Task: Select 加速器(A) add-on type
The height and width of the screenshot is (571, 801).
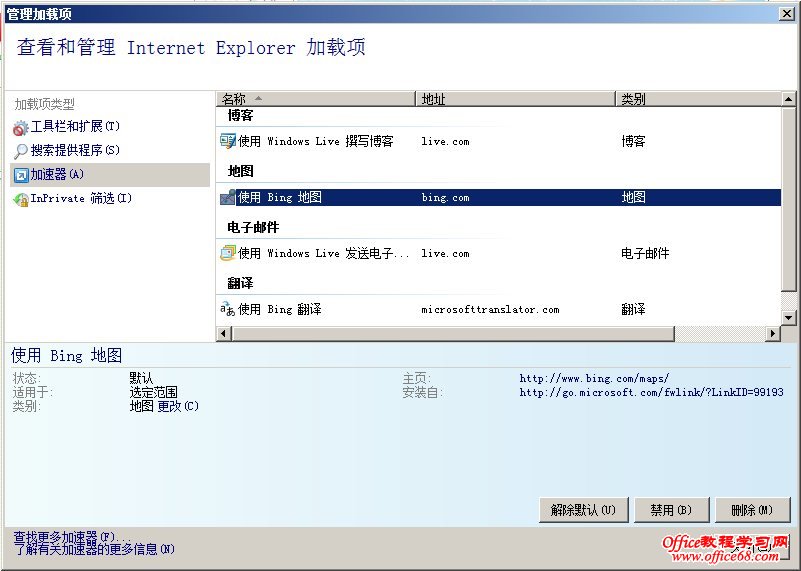Action: pos(110,175)
